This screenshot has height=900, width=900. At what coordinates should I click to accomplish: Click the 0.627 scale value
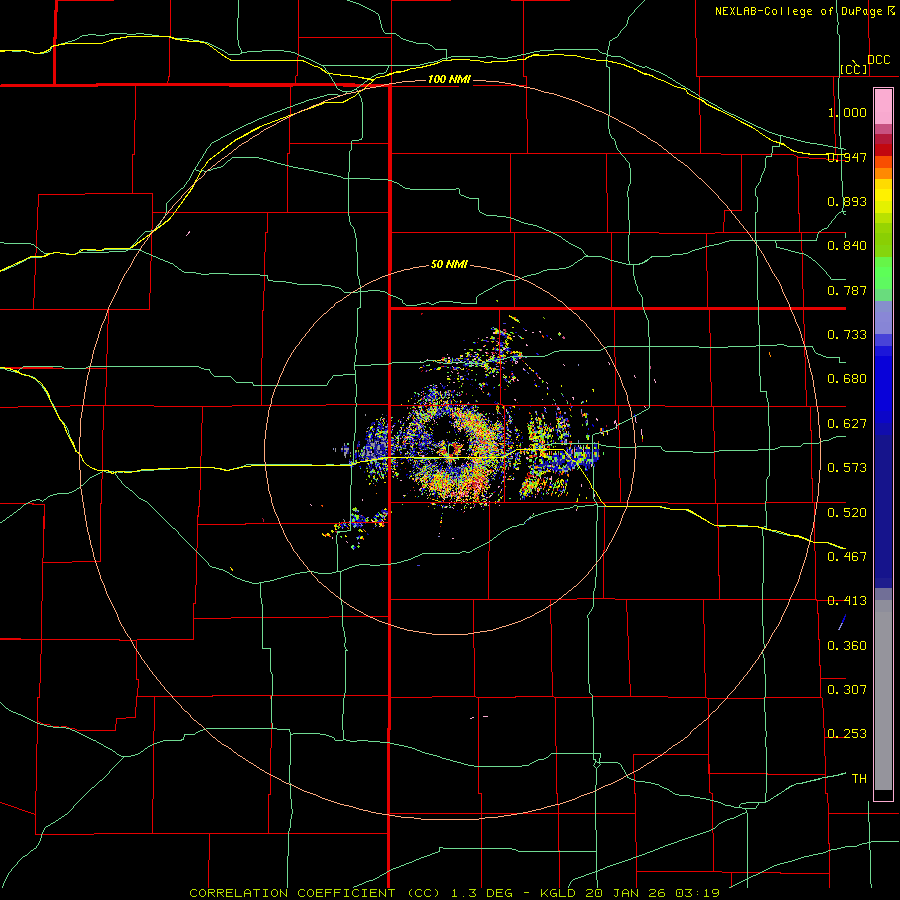[x=847, y=424]
